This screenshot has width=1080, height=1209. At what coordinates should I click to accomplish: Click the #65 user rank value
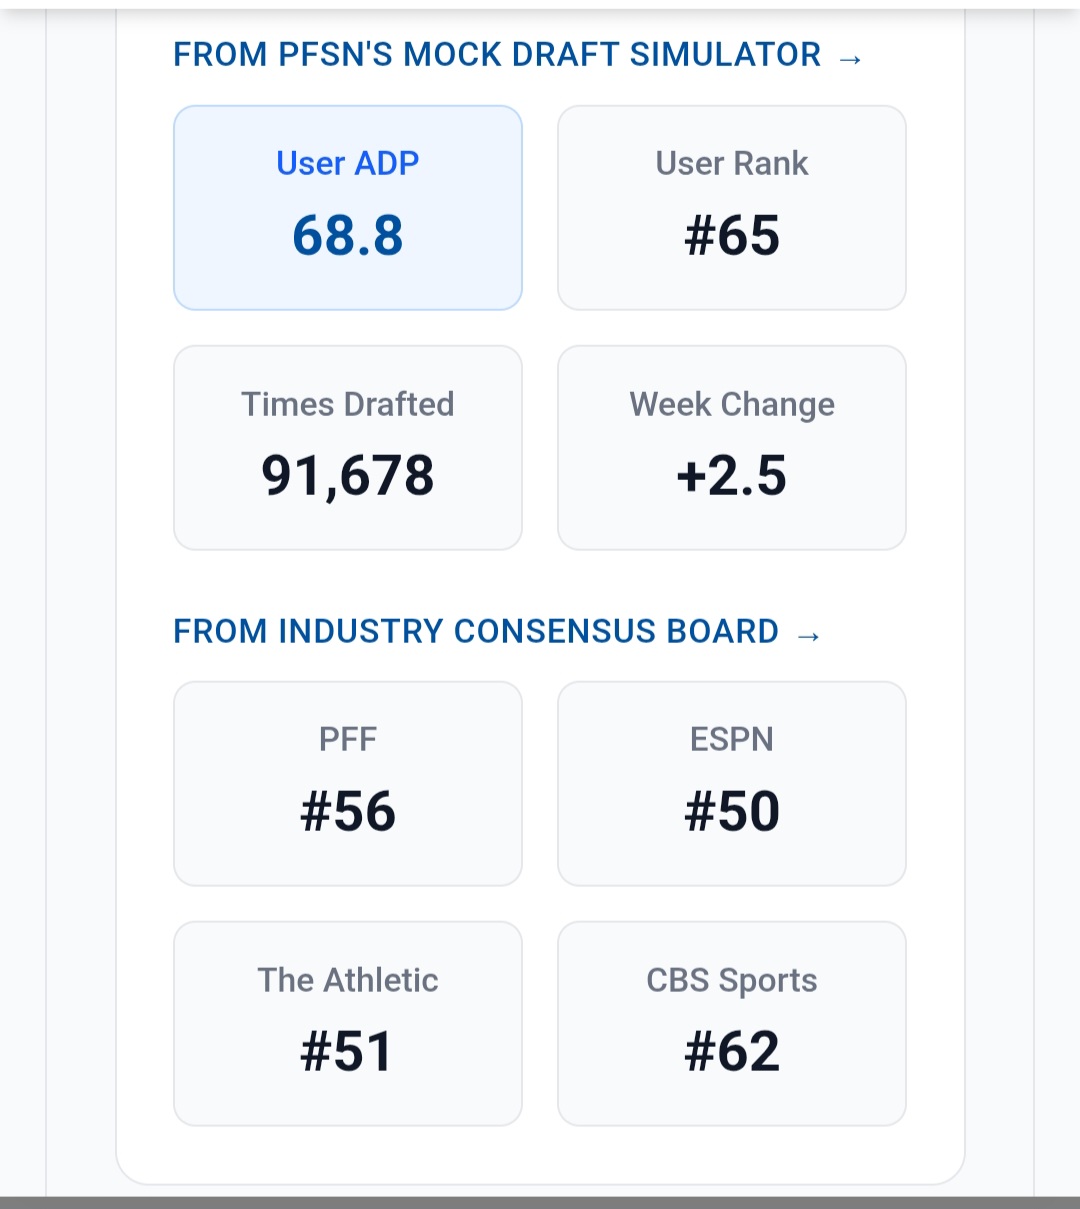click(731, 236)
